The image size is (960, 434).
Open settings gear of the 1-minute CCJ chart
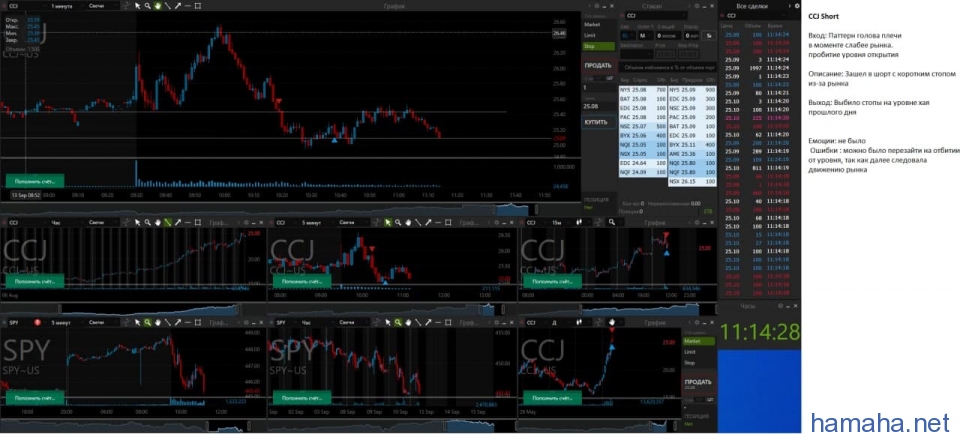pos(596,6)
